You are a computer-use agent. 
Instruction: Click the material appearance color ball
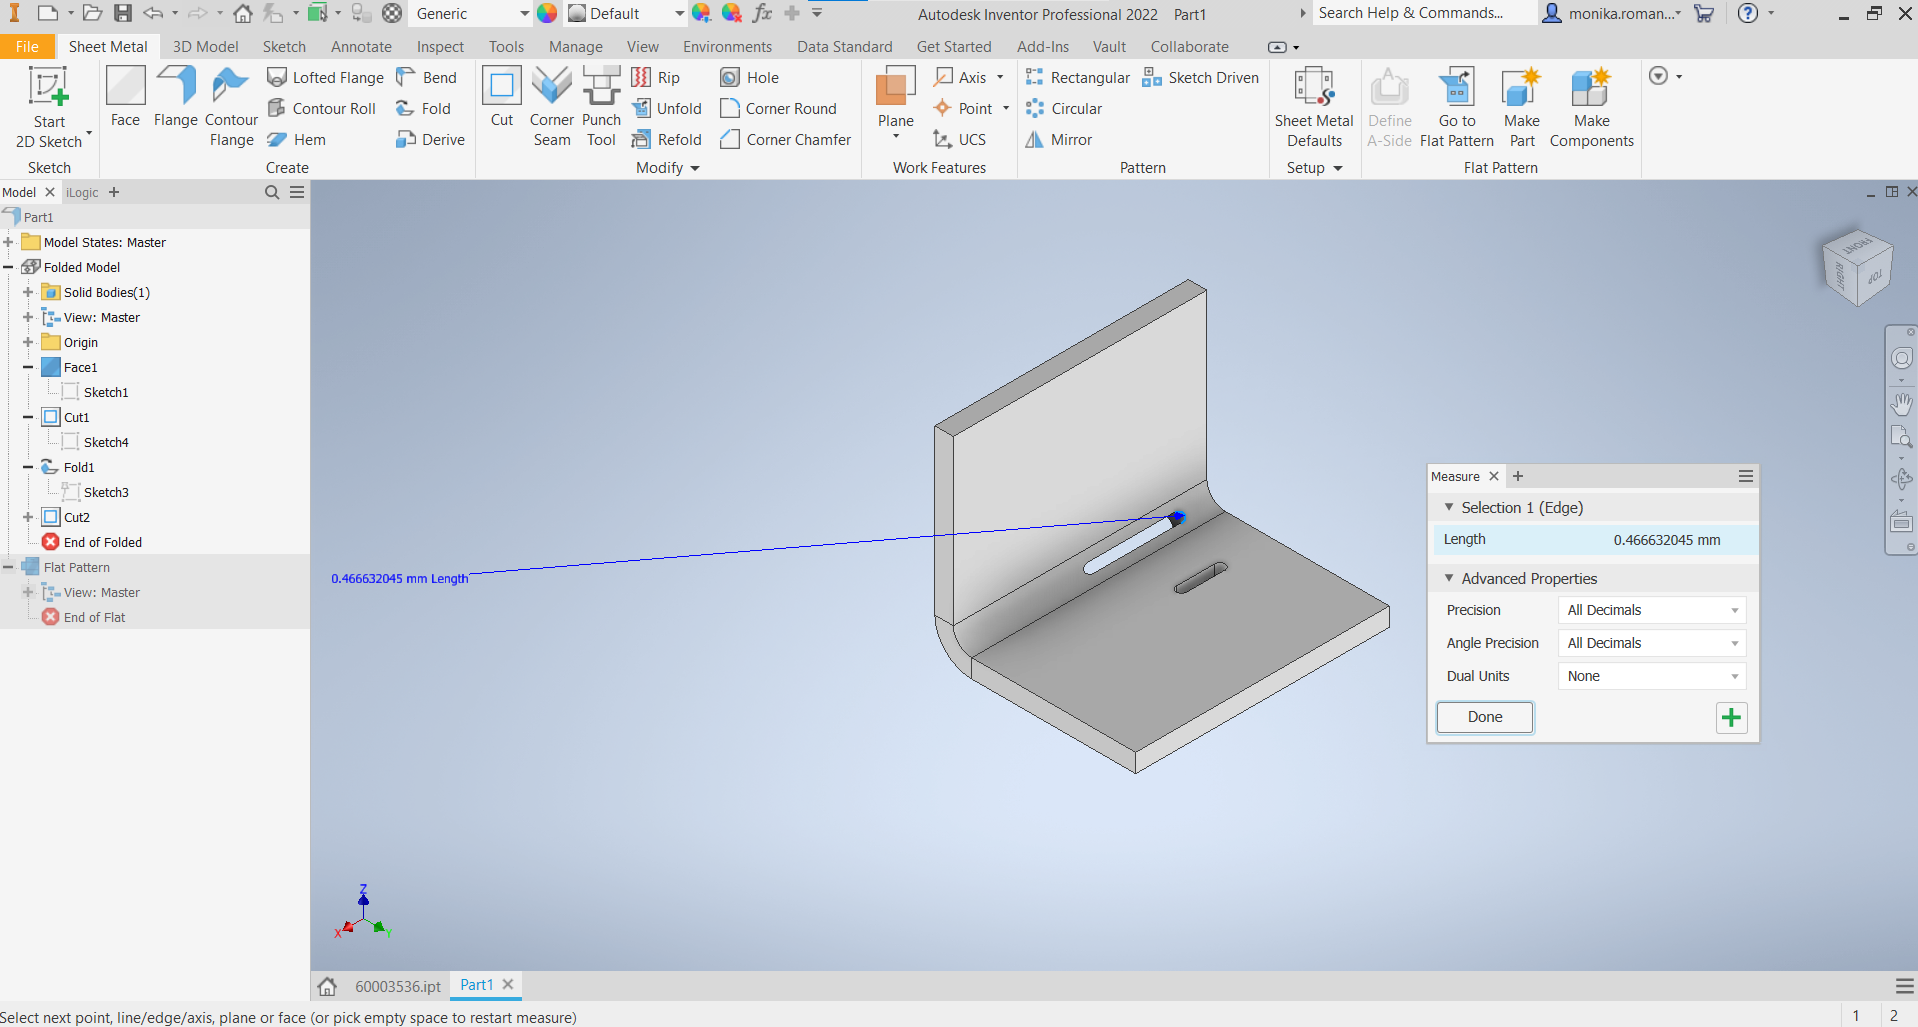pyautogui.click(x=547, y=13)
